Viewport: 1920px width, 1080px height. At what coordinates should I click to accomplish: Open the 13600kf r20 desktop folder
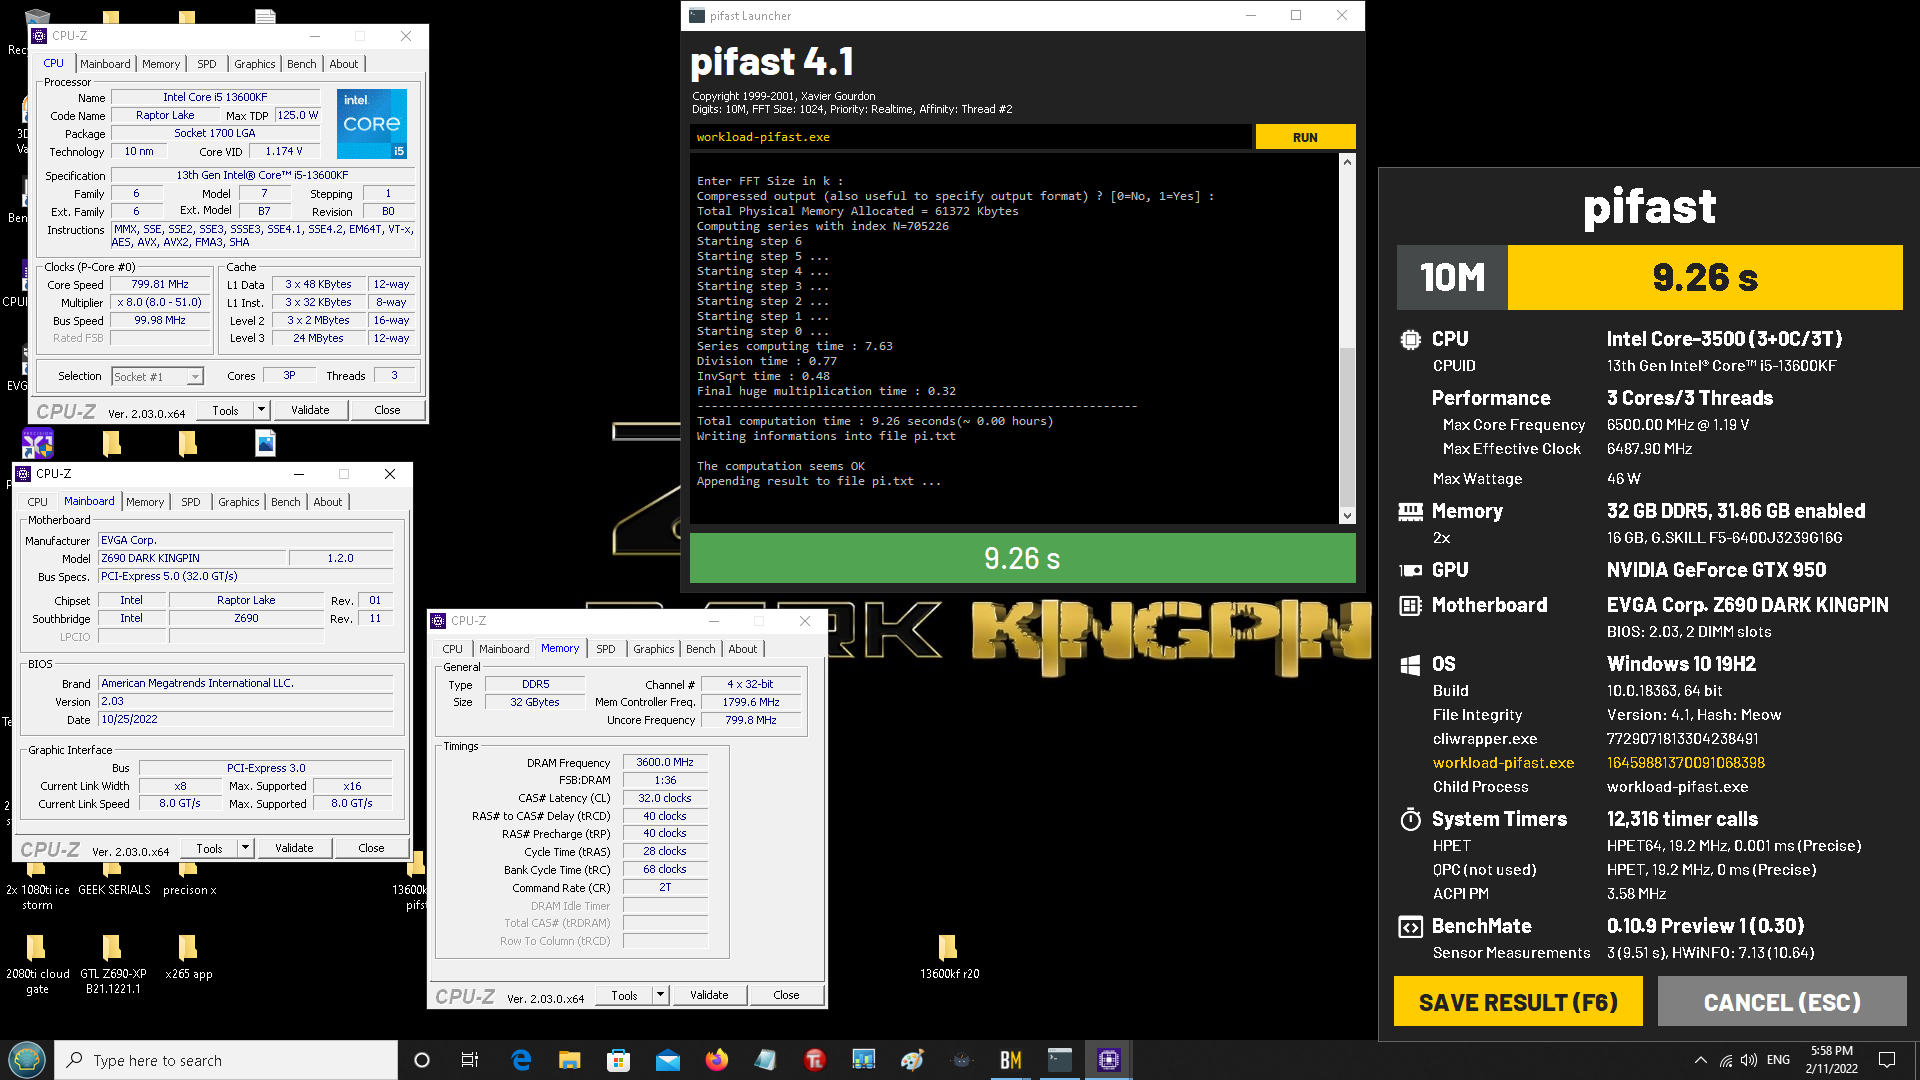(x=948, y=957)
